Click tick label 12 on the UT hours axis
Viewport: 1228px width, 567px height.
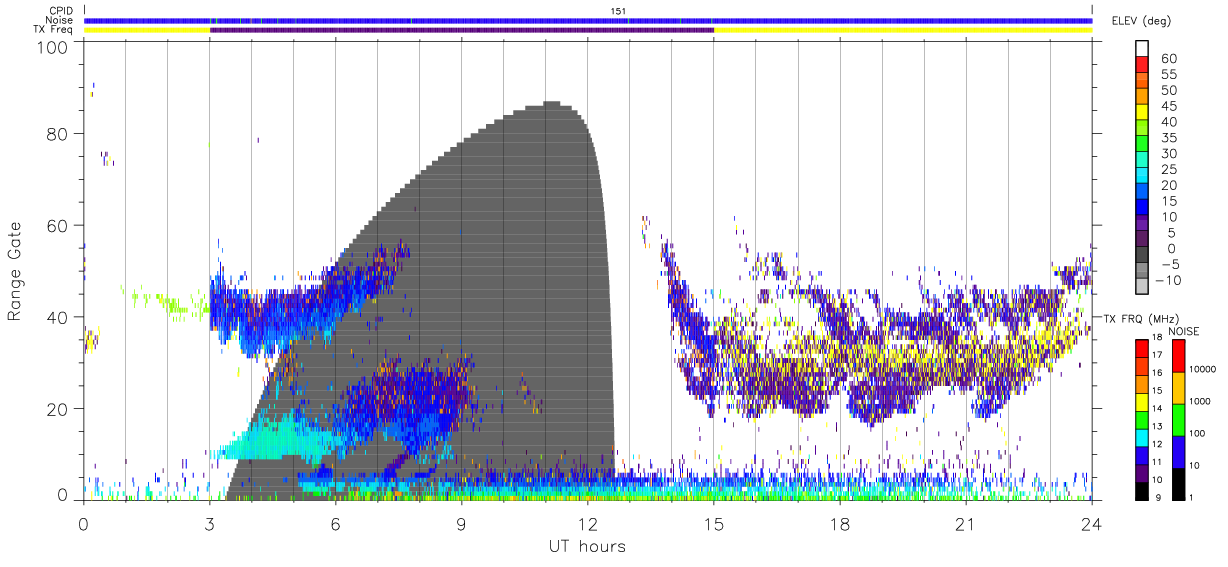tap(587, 524)
